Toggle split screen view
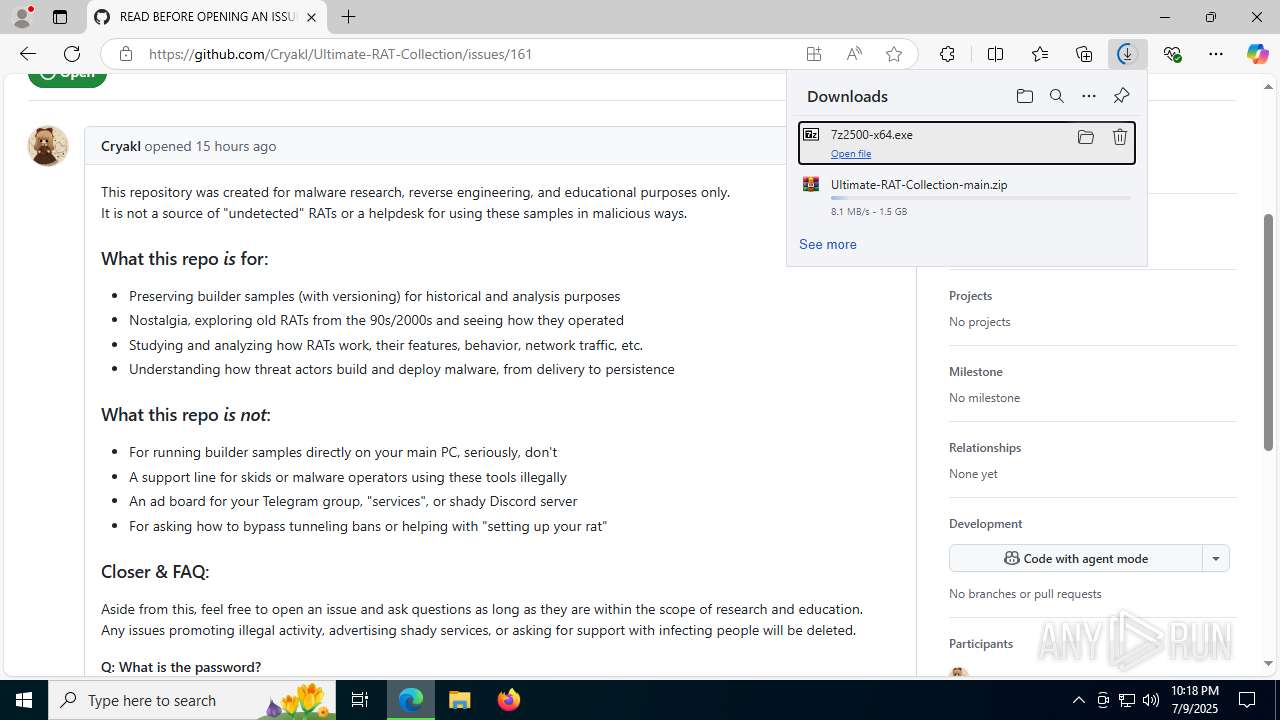Screen dimensions: 1280x720 pyautogui.click(x=995, y=54)
